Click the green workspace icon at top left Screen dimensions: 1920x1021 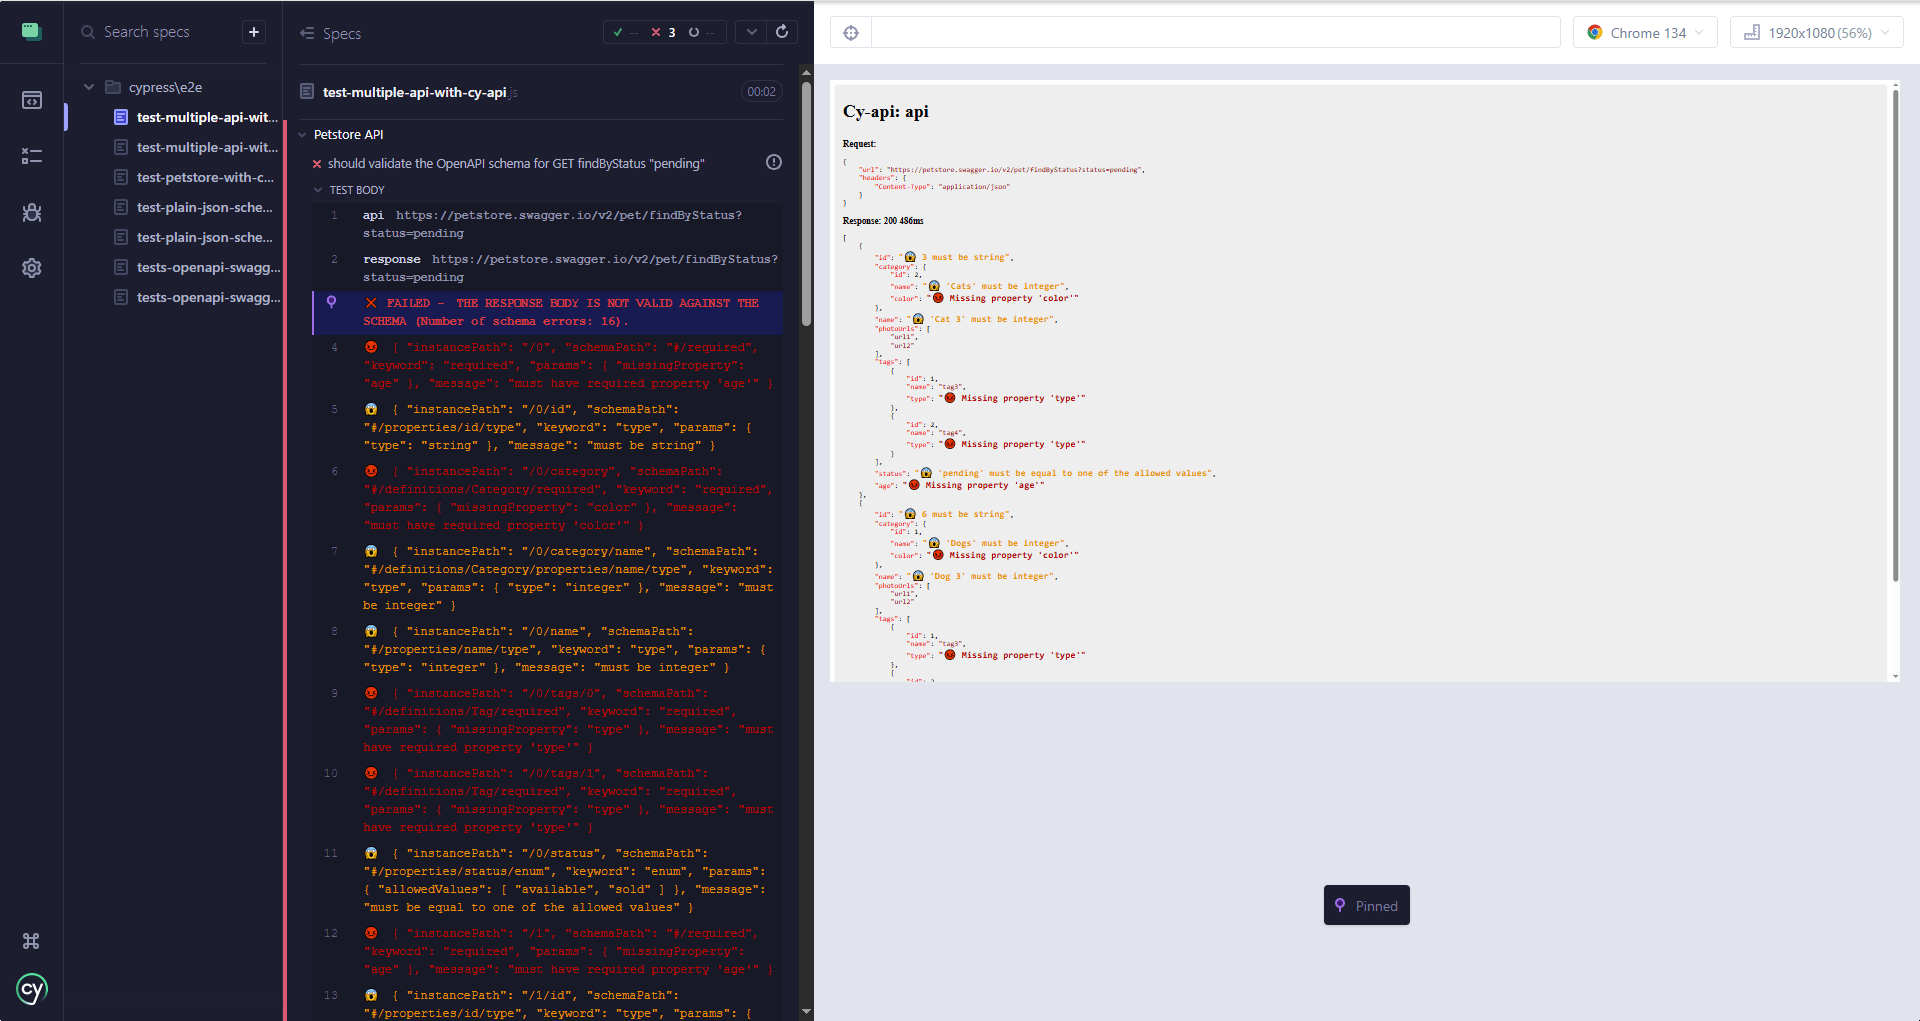[x=31, y=31]
